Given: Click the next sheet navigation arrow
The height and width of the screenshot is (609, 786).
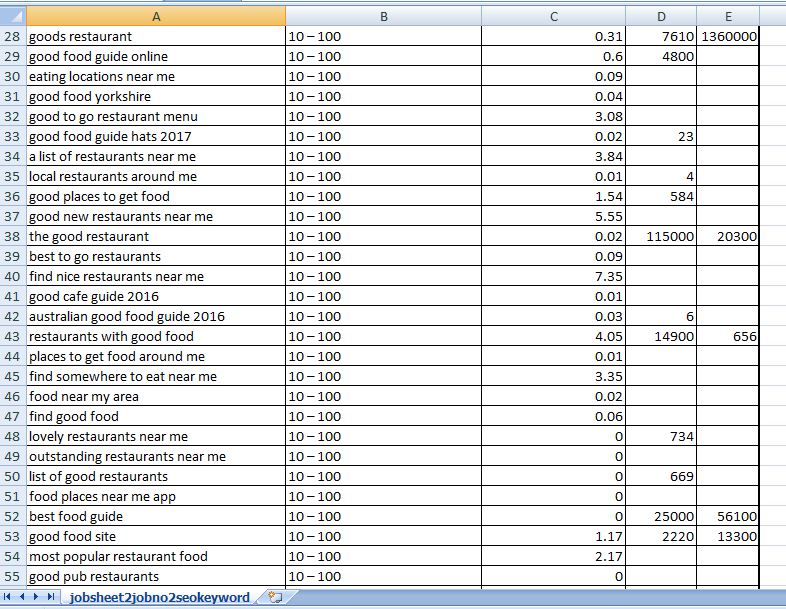Looking at the screenshot, I should pos(38,597).
